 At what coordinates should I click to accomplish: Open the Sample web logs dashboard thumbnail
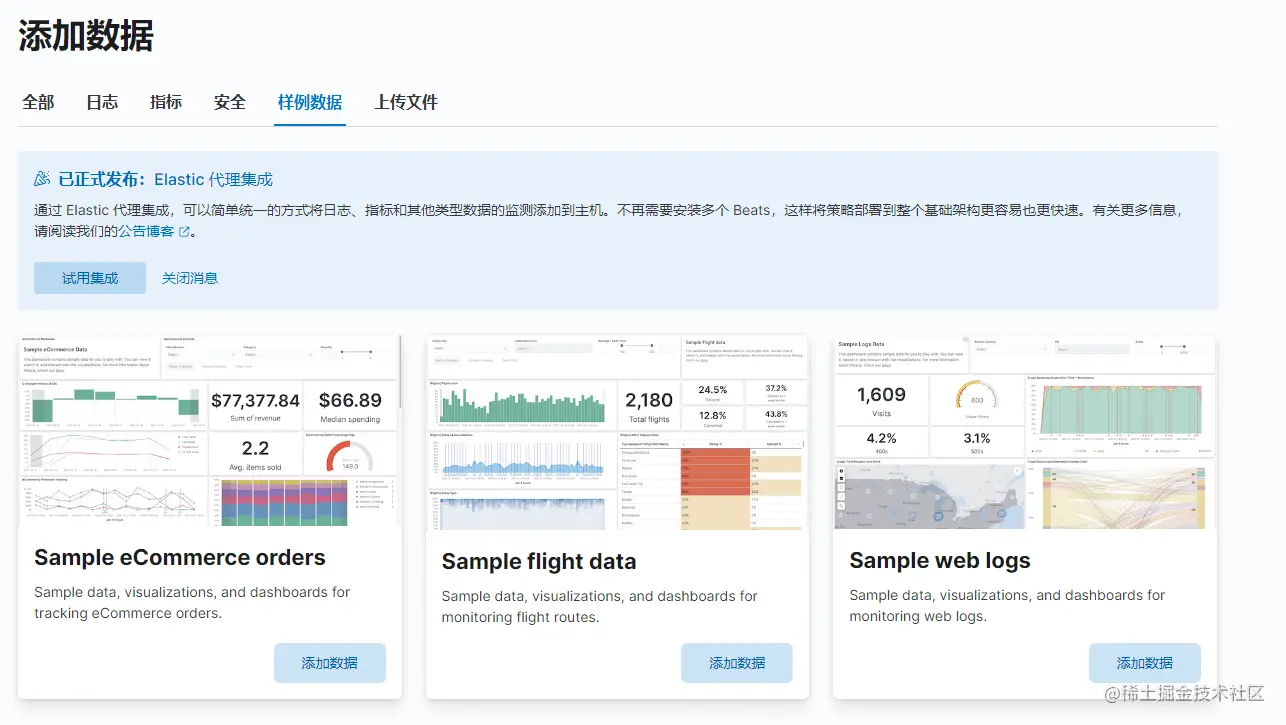click(x=1025, y=432)
